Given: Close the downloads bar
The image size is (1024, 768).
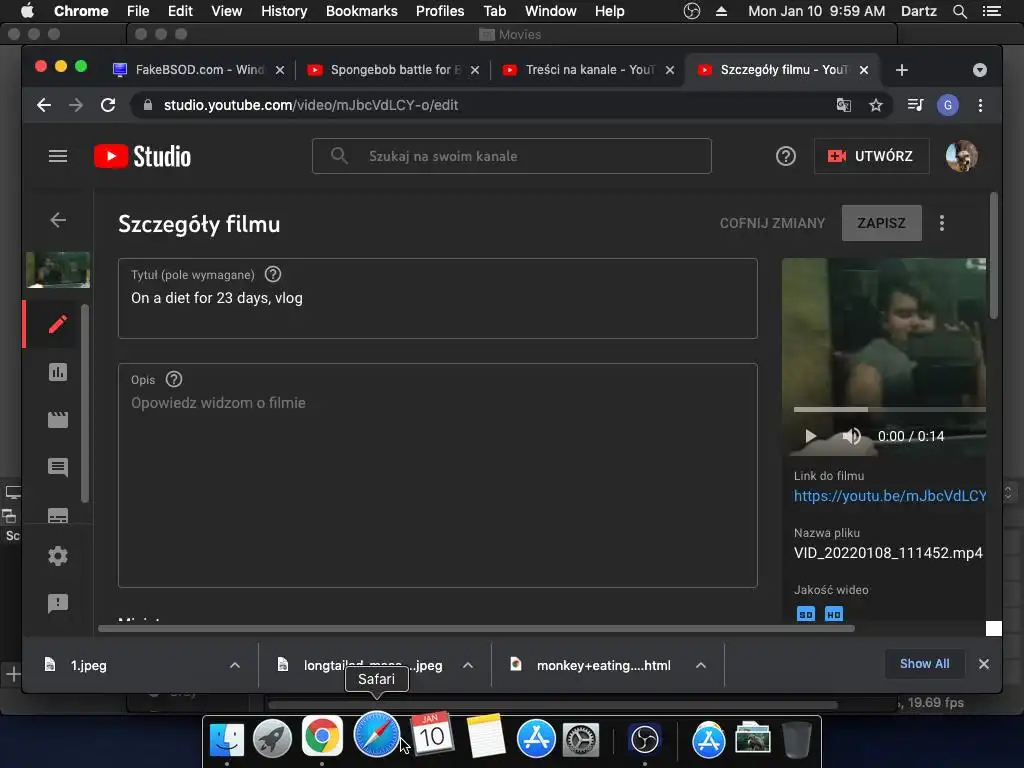Looking at the screenshot, I should (984, 664).
